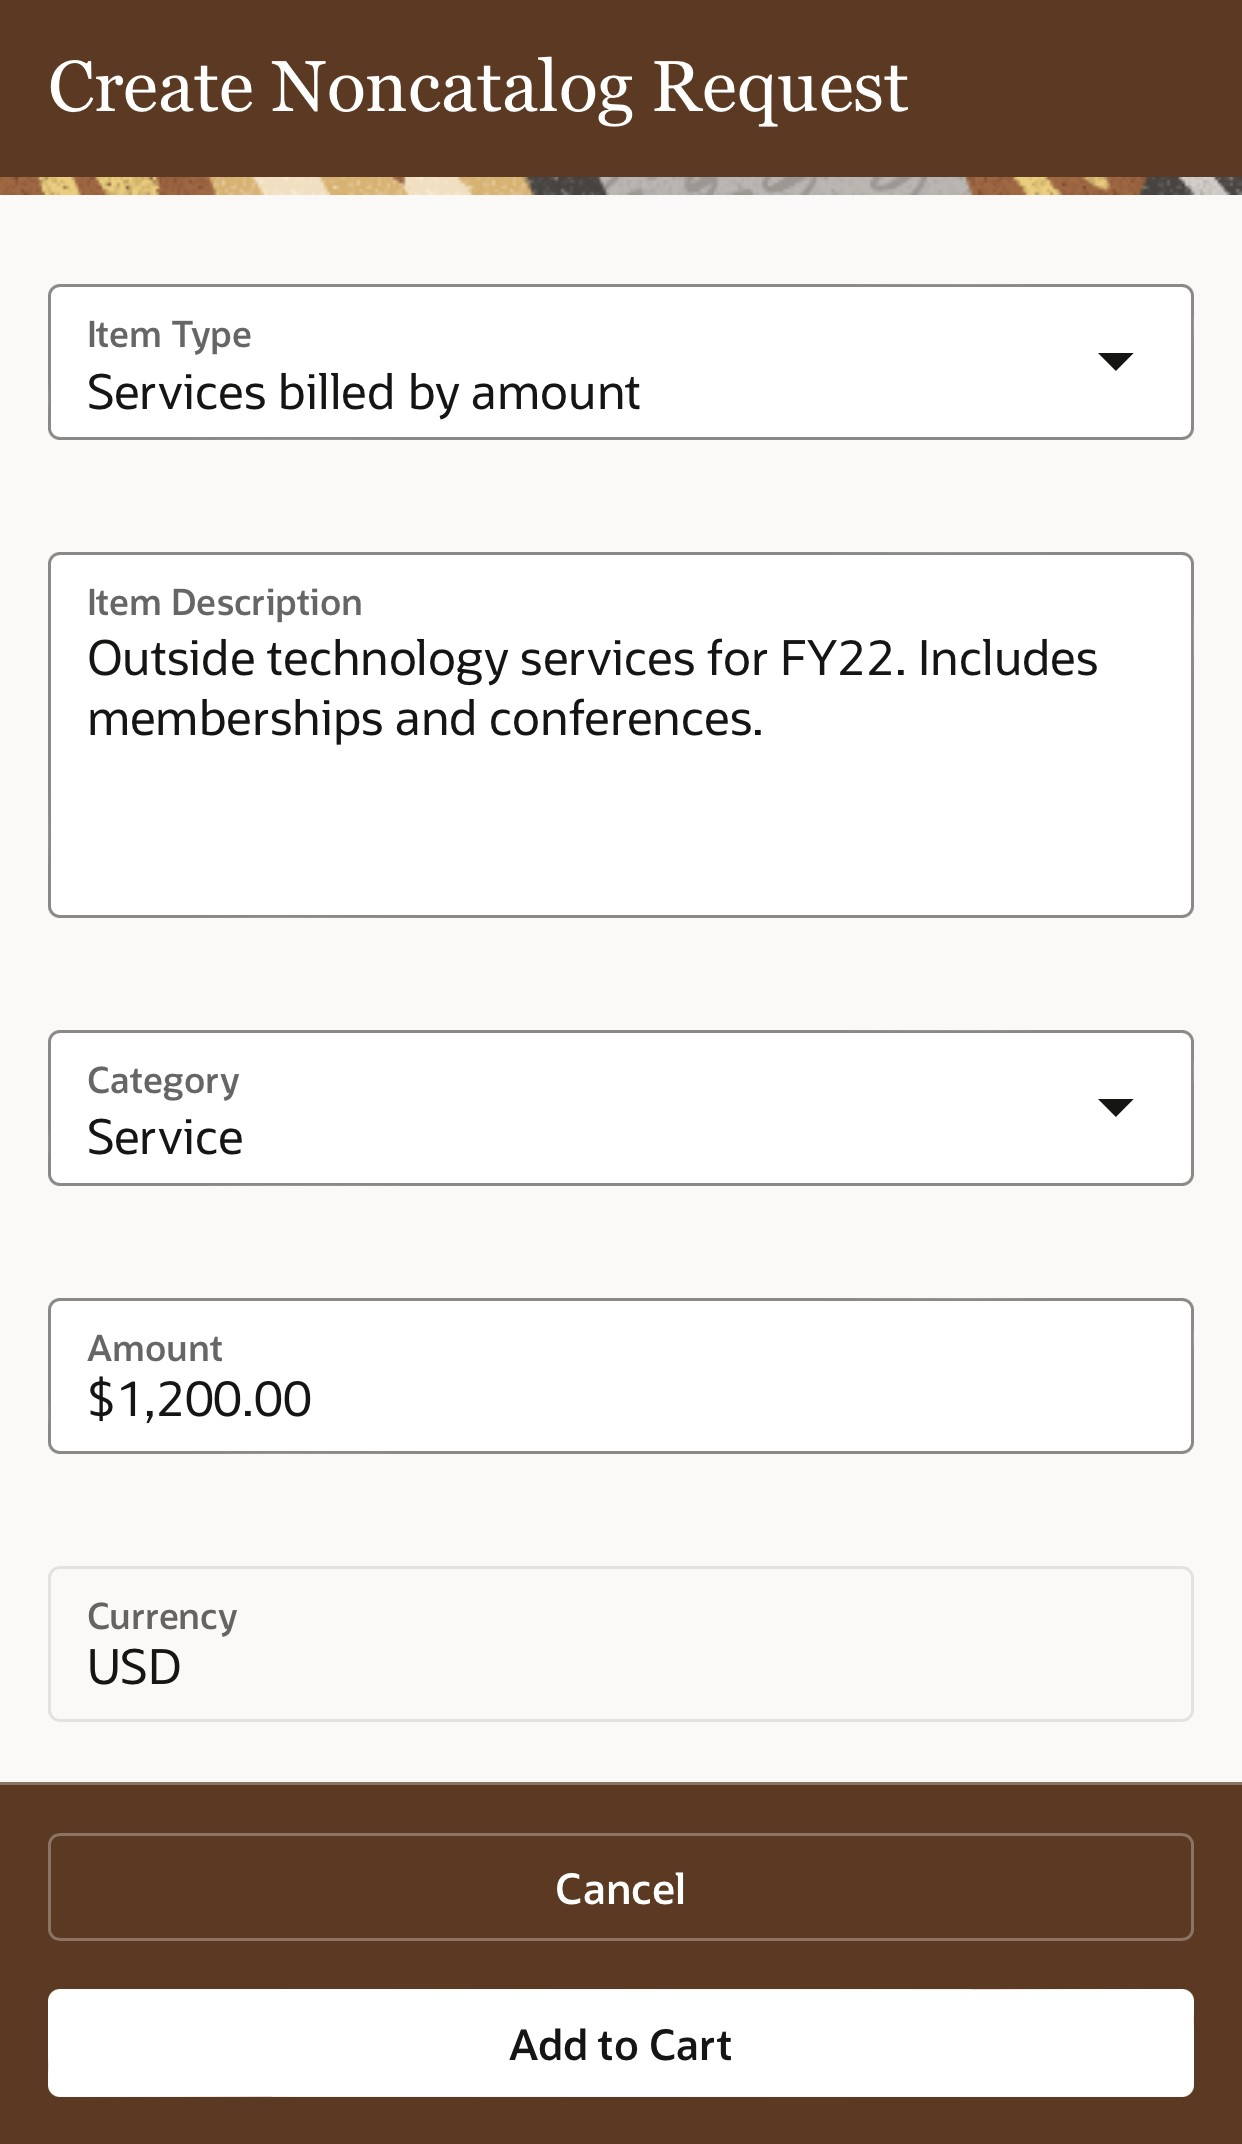Click the Item Type dropdown arrow

tap(1114, 361)
